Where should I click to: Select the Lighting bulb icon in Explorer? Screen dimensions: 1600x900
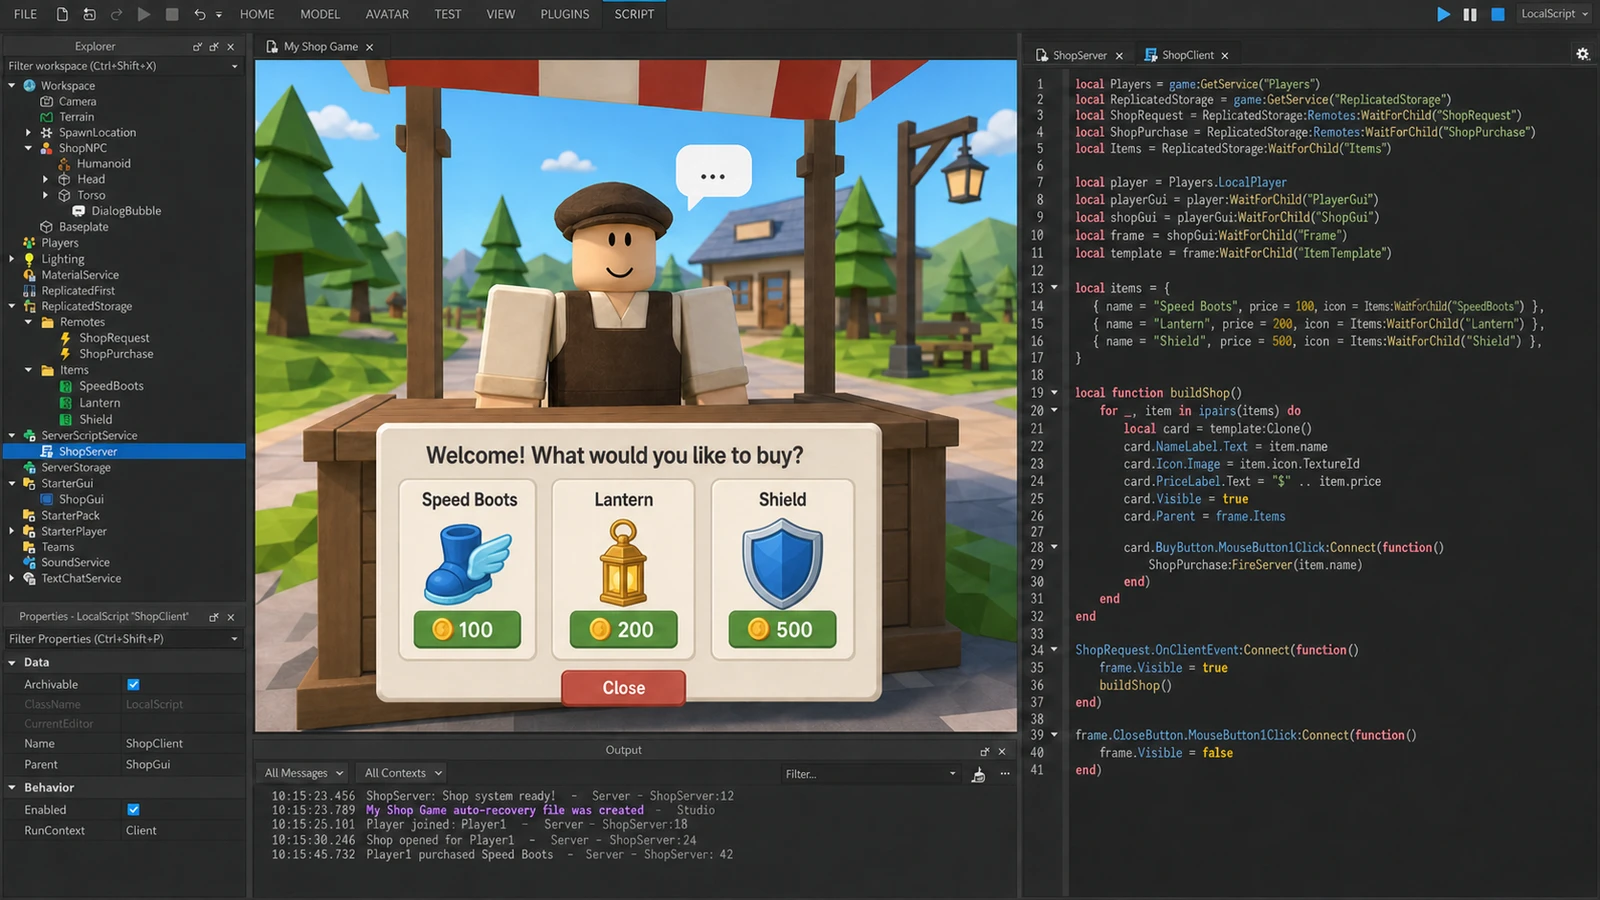tap(29, 259)
